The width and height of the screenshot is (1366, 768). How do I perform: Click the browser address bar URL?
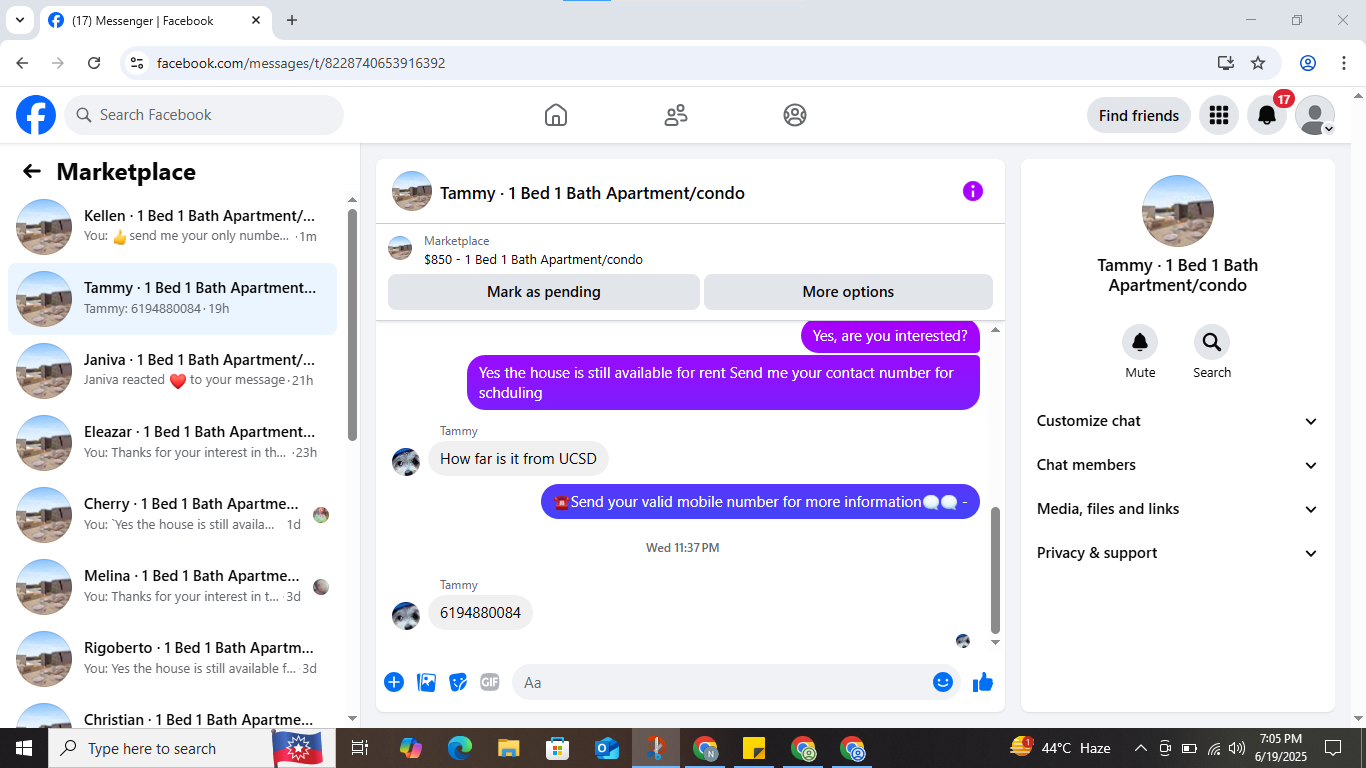tap(301, 63)
